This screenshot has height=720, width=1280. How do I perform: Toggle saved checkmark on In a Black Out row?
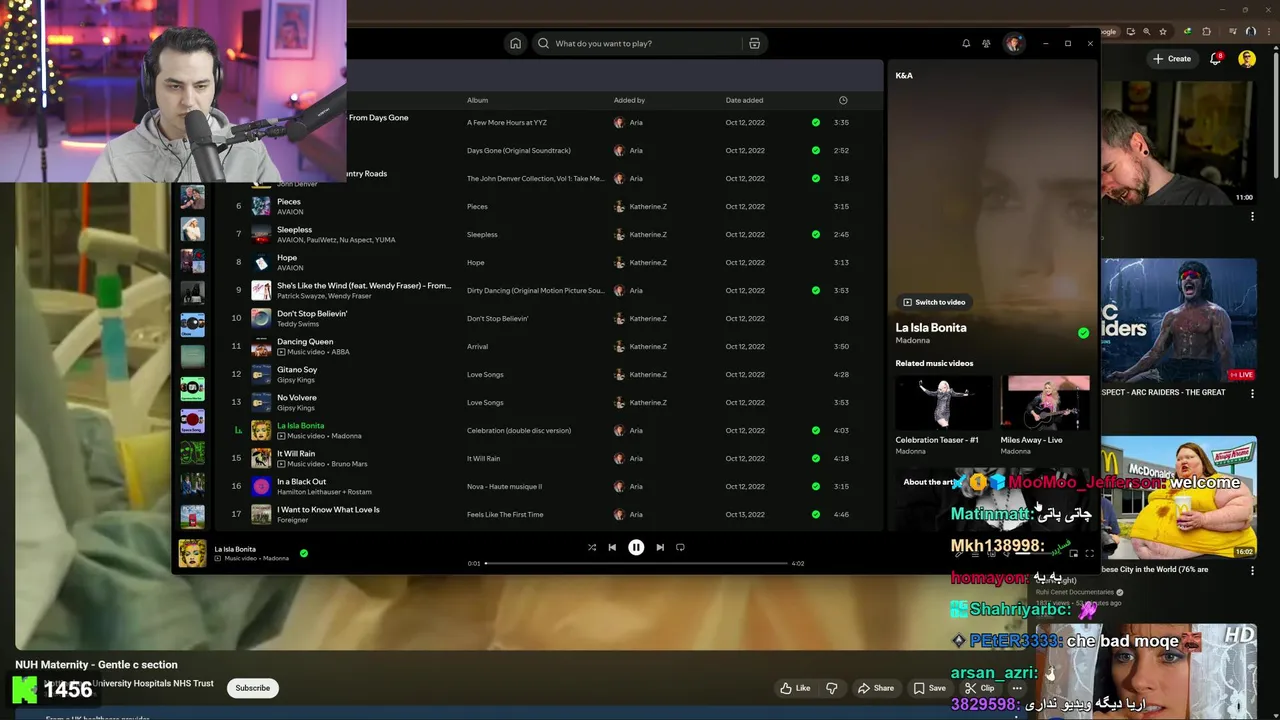pos(816,486)
